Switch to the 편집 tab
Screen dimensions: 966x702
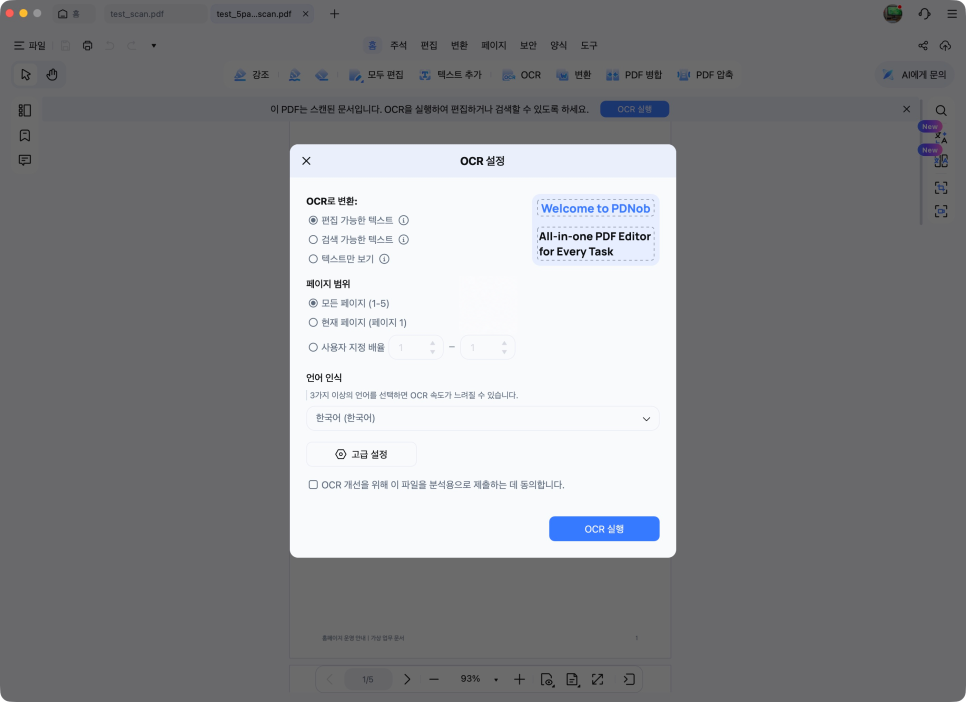(x=429, y=46)
